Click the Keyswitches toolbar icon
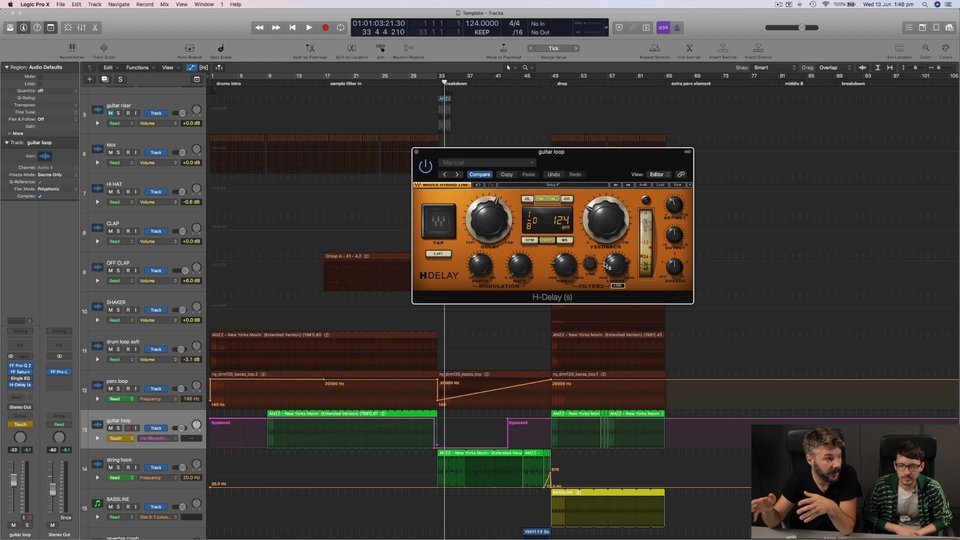This screenshot has height=540, width=960. pos(72,48)
